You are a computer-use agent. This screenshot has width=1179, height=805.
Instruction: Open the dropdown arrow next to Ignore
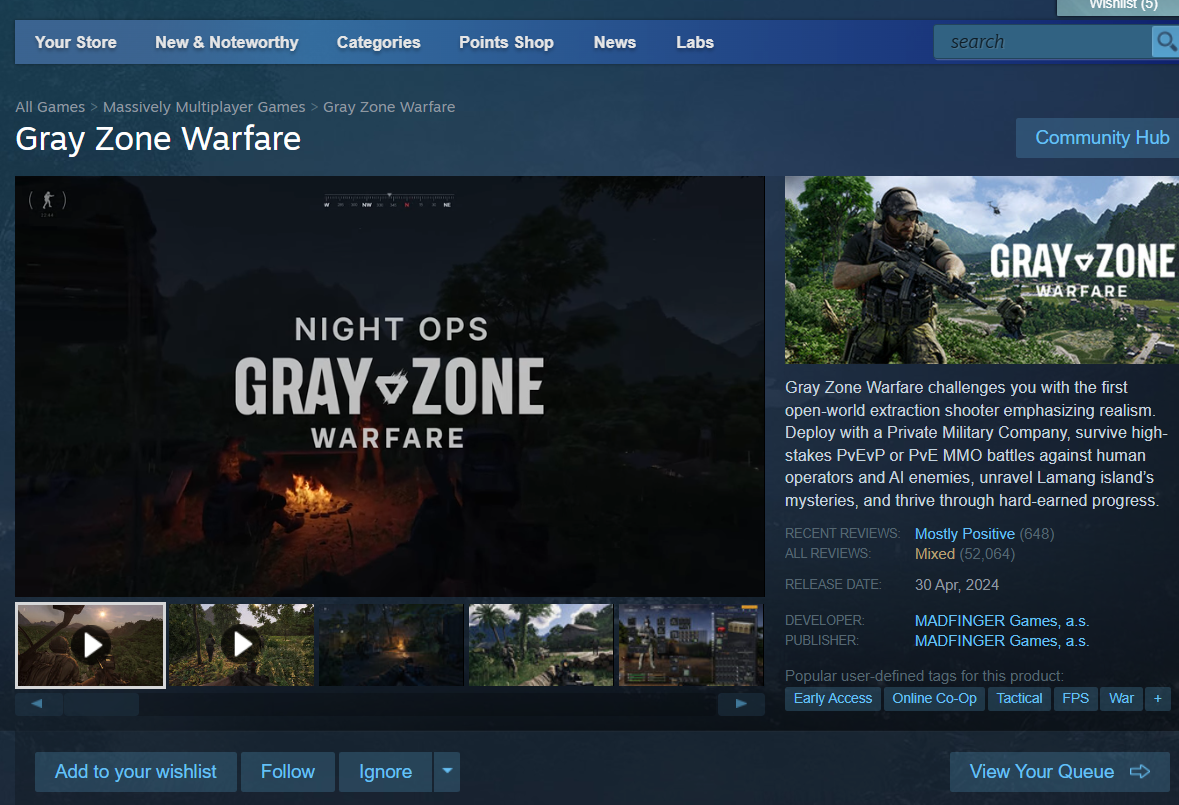447,771
